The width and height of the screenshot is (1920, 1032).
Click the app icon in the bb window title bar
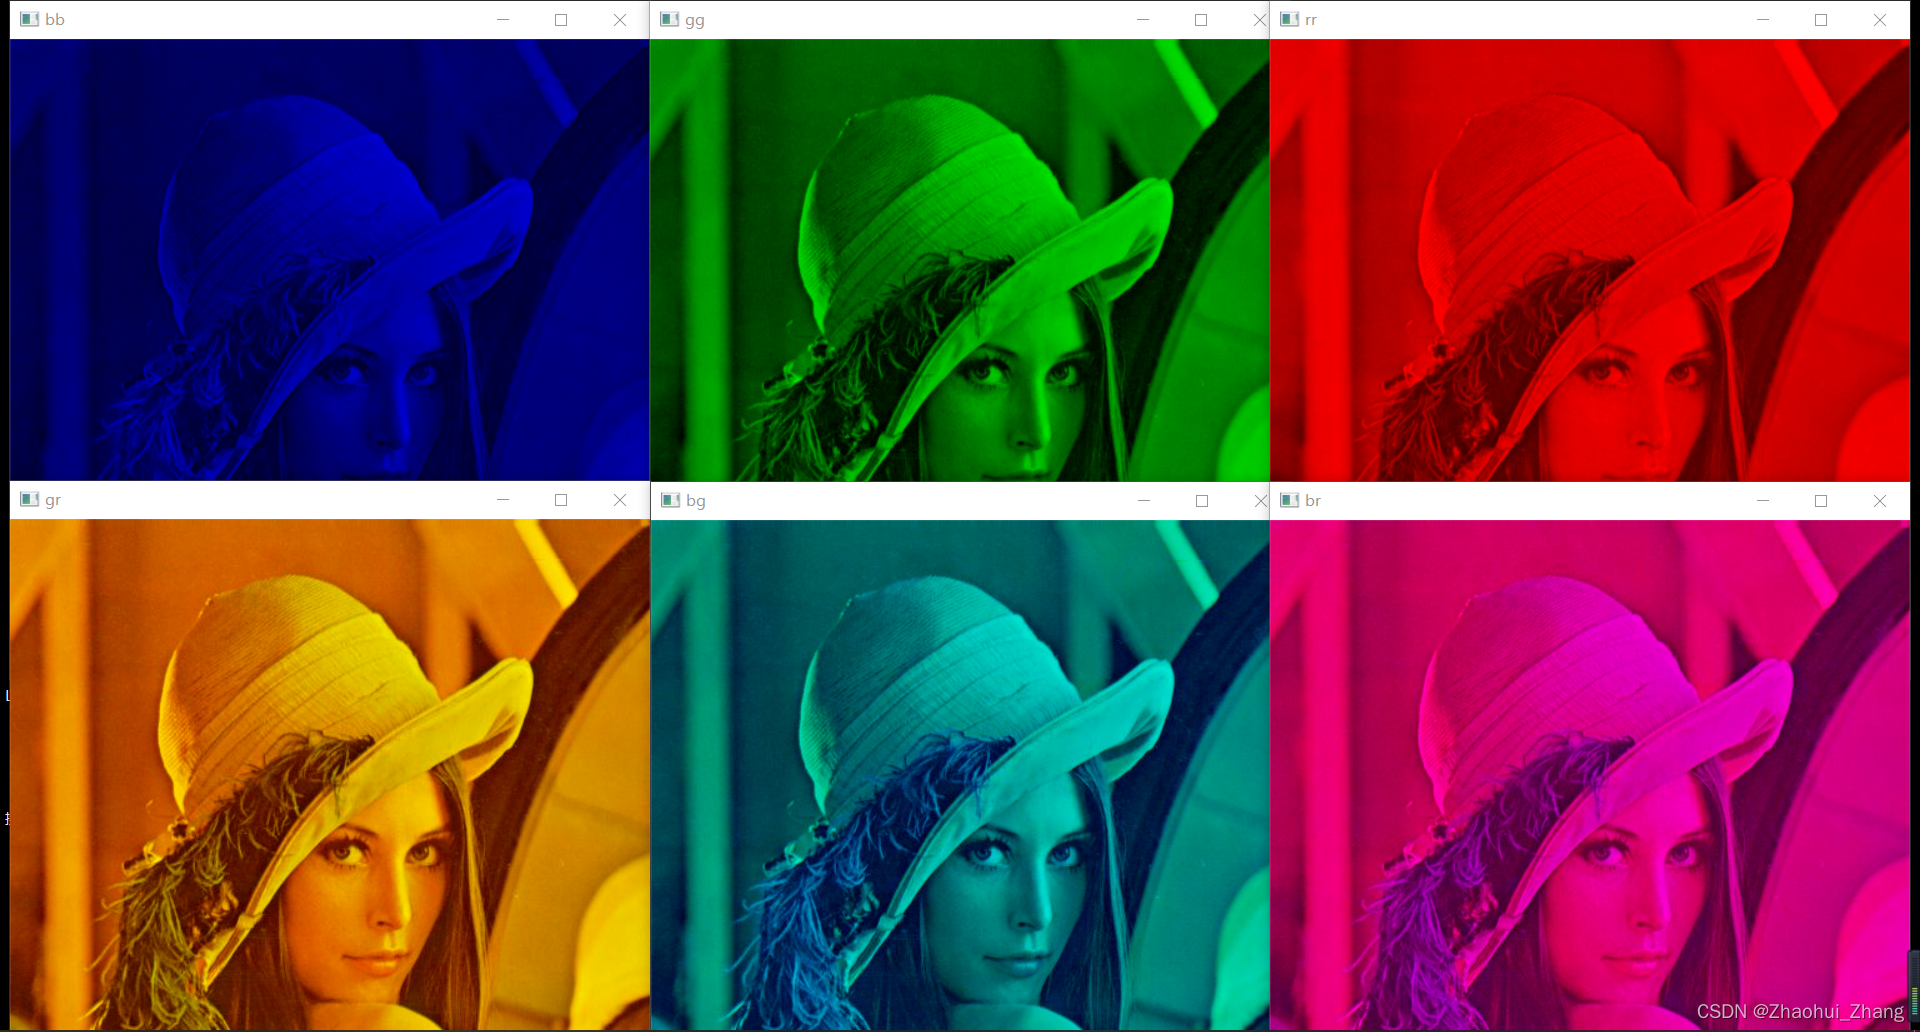[29, 19]
